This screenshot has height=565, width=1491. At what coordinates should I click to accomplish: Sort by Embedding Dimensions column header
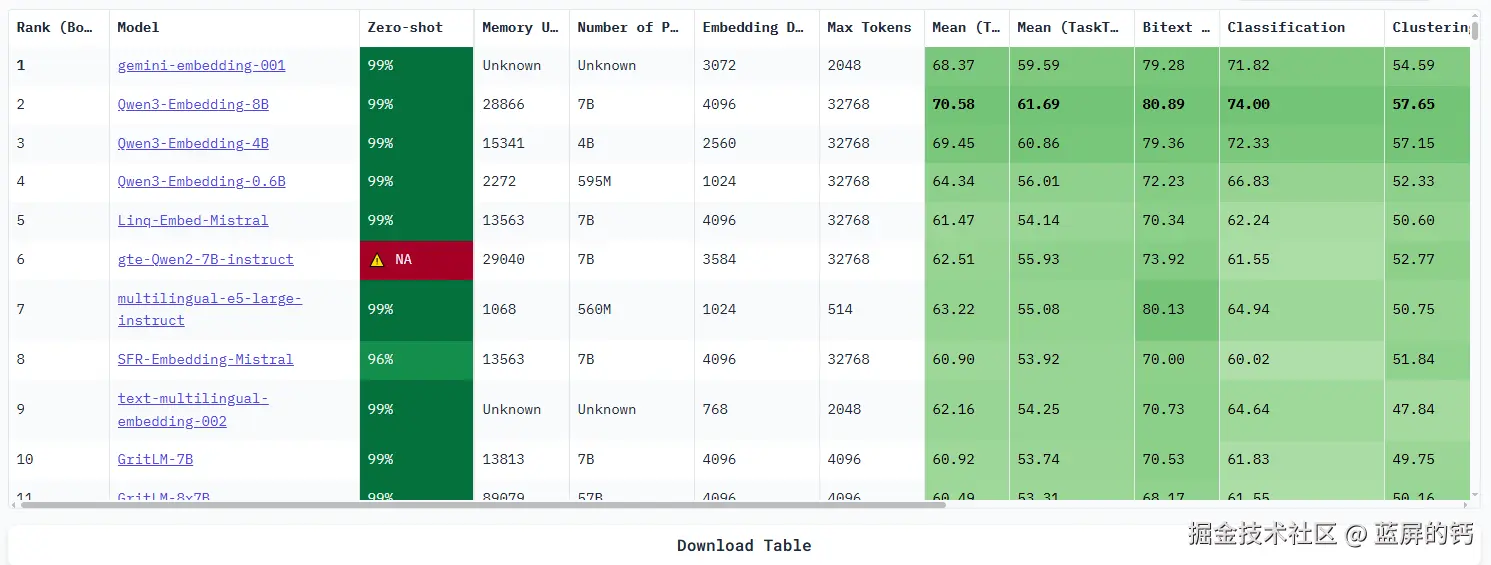tap(757, 27)
